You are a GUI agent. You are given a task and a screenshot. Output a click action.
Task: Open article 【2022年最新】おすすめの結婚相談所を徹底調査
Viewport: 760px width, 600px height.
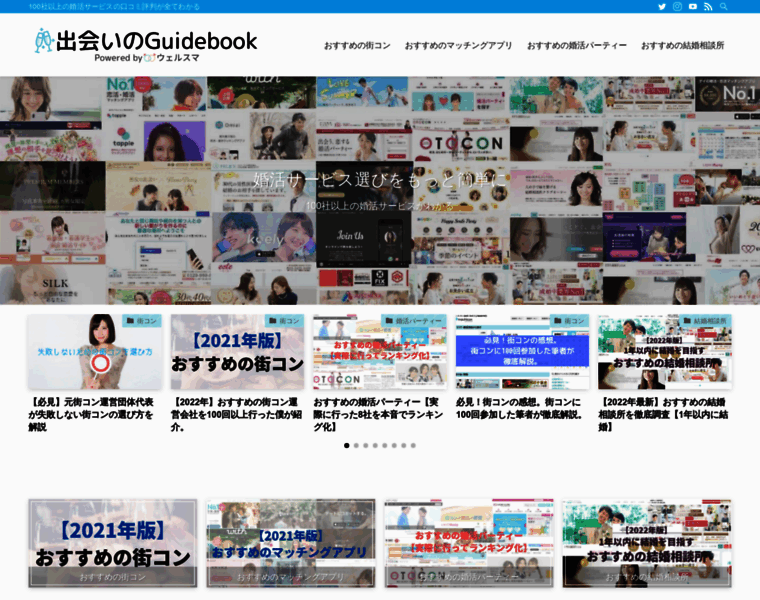pyautogui.click(x=663, y=414)
